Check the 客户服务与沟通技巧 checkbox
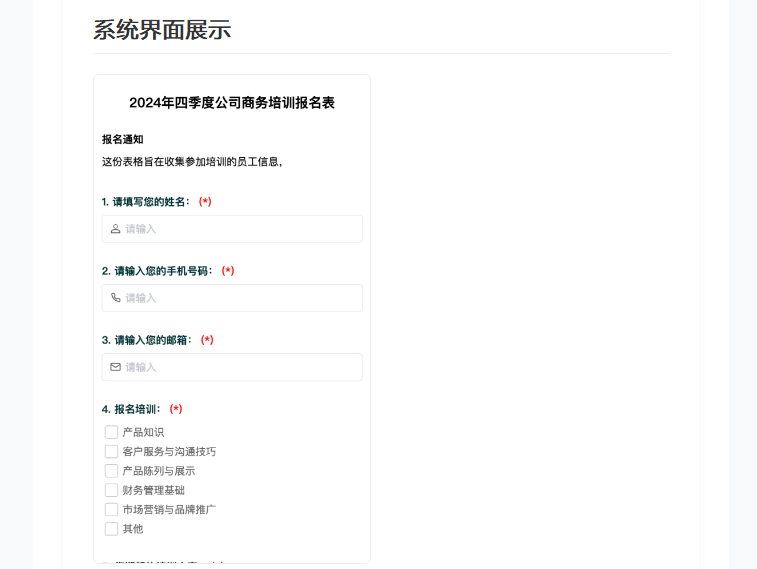Screen dimensions: 757x569 (112, 451)
